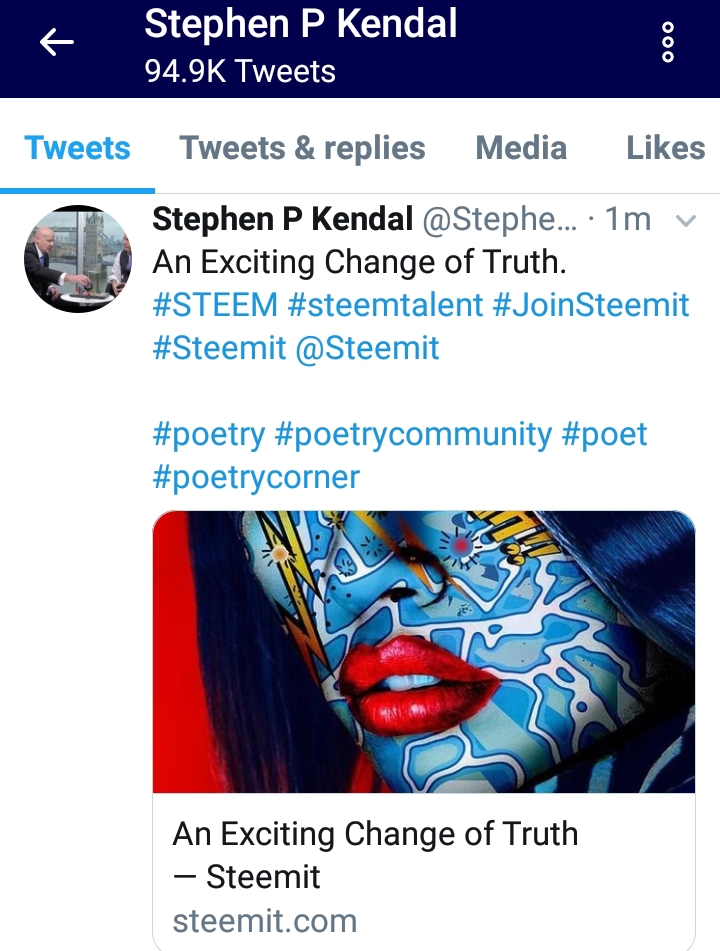The width and height of the screenshot is (720, 951).
Task: Open the #poetrycommunity hashtag
Action: coord(413,434)
